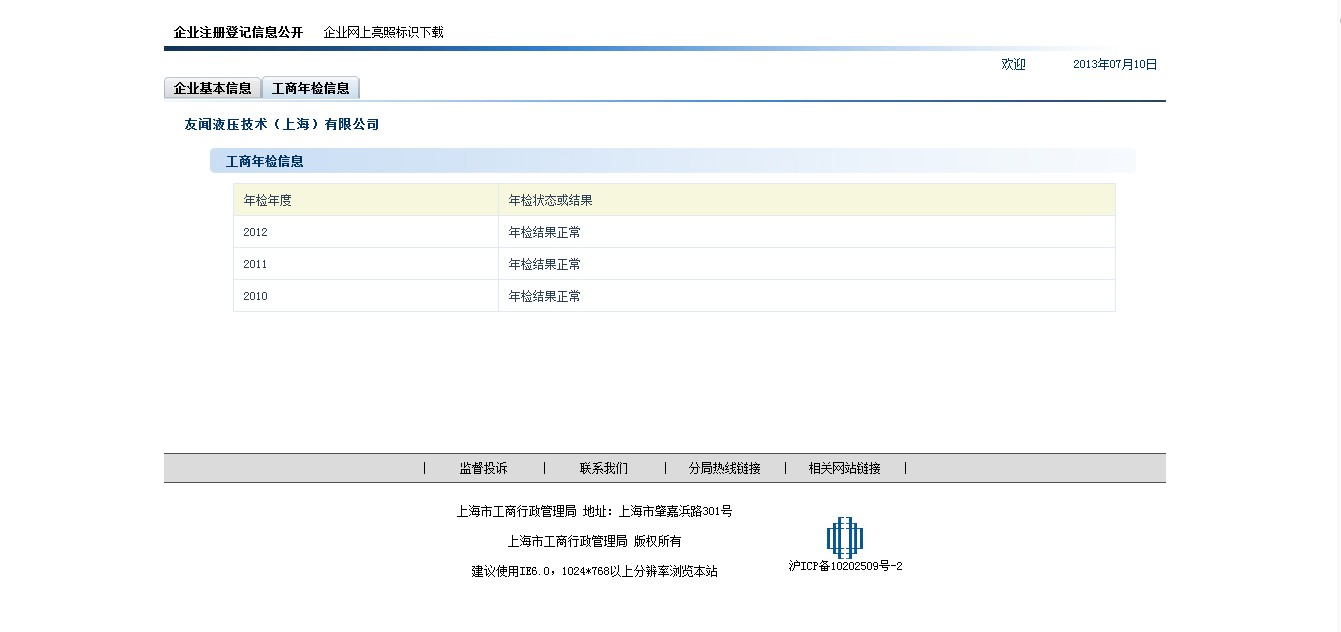Click the 建议使用IE6.0 browser recommendation text
Screen dimensions: 1341x632
[x=595, y=571]
